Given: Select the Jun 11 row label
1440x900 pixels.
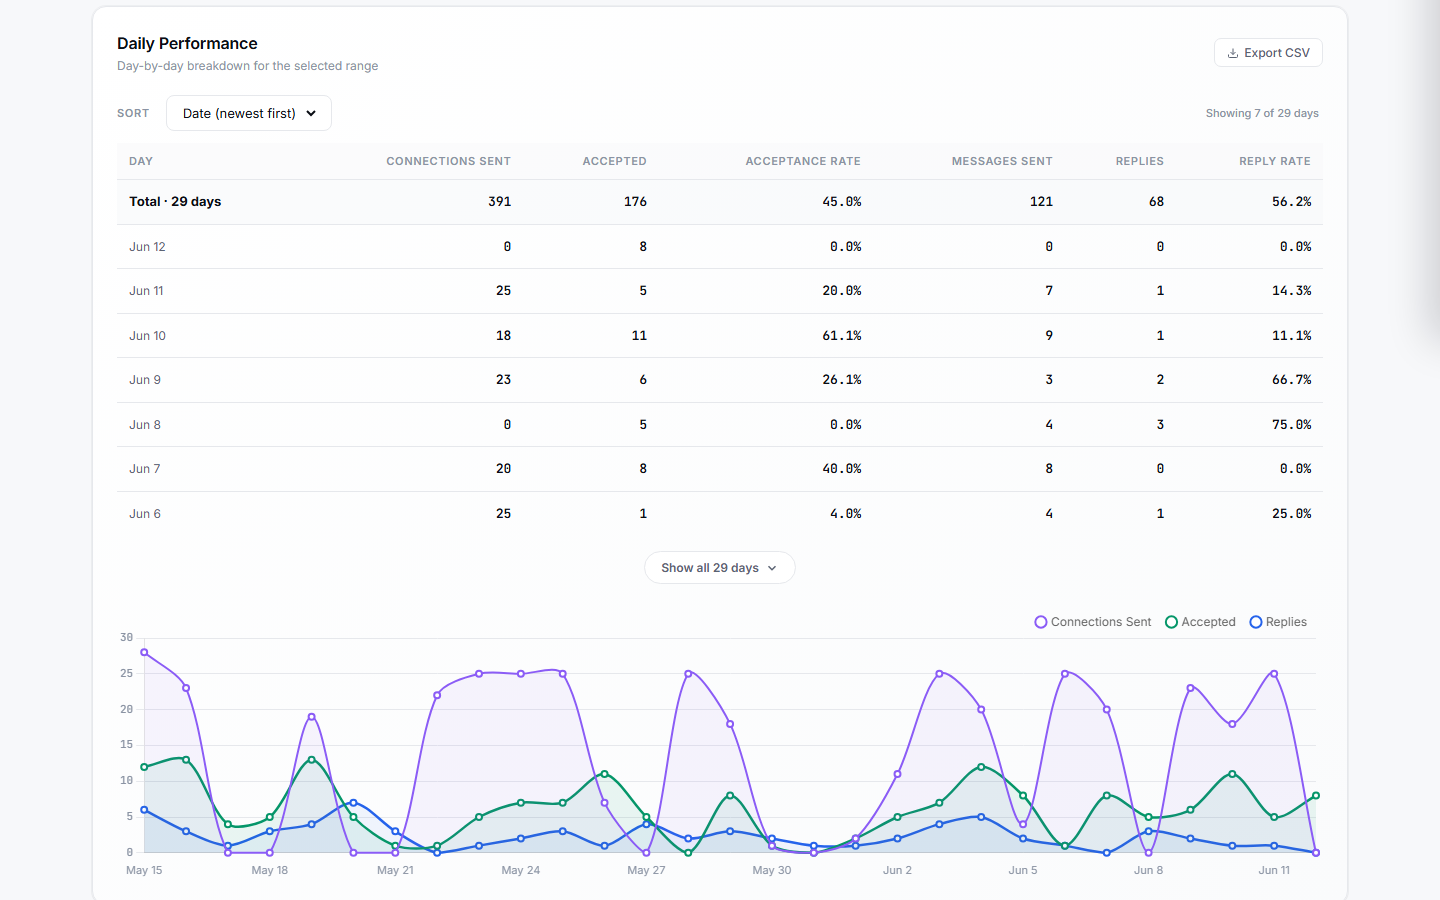Looking at the screenshot, I should (146, 291).
